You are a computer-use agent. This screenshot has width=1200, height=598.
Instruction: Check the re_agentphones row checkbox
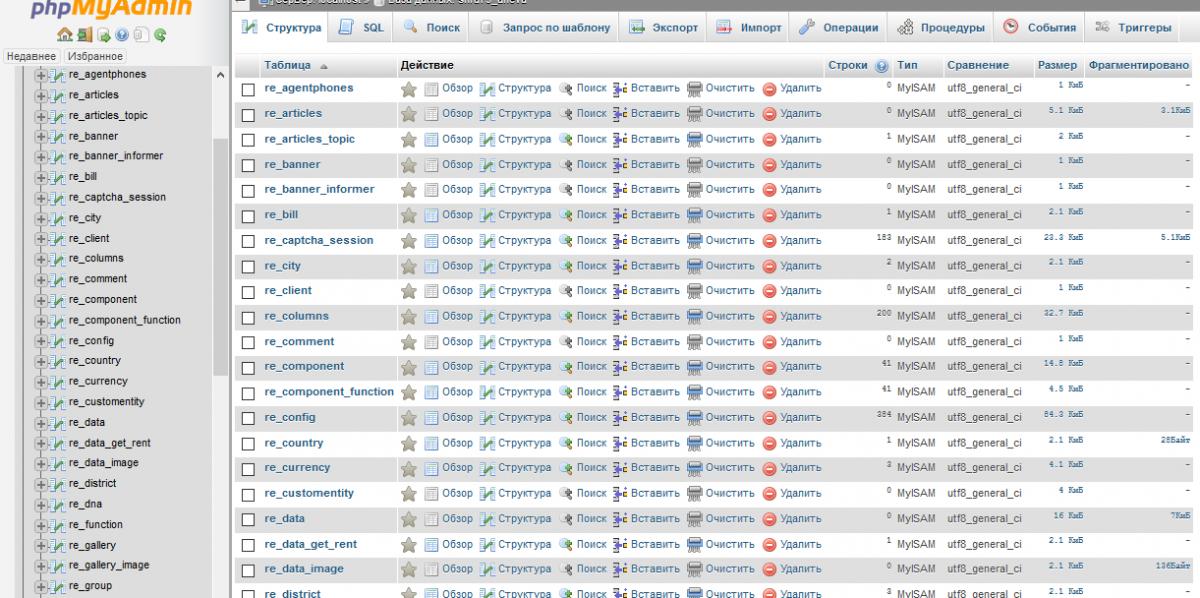[249, 89]
